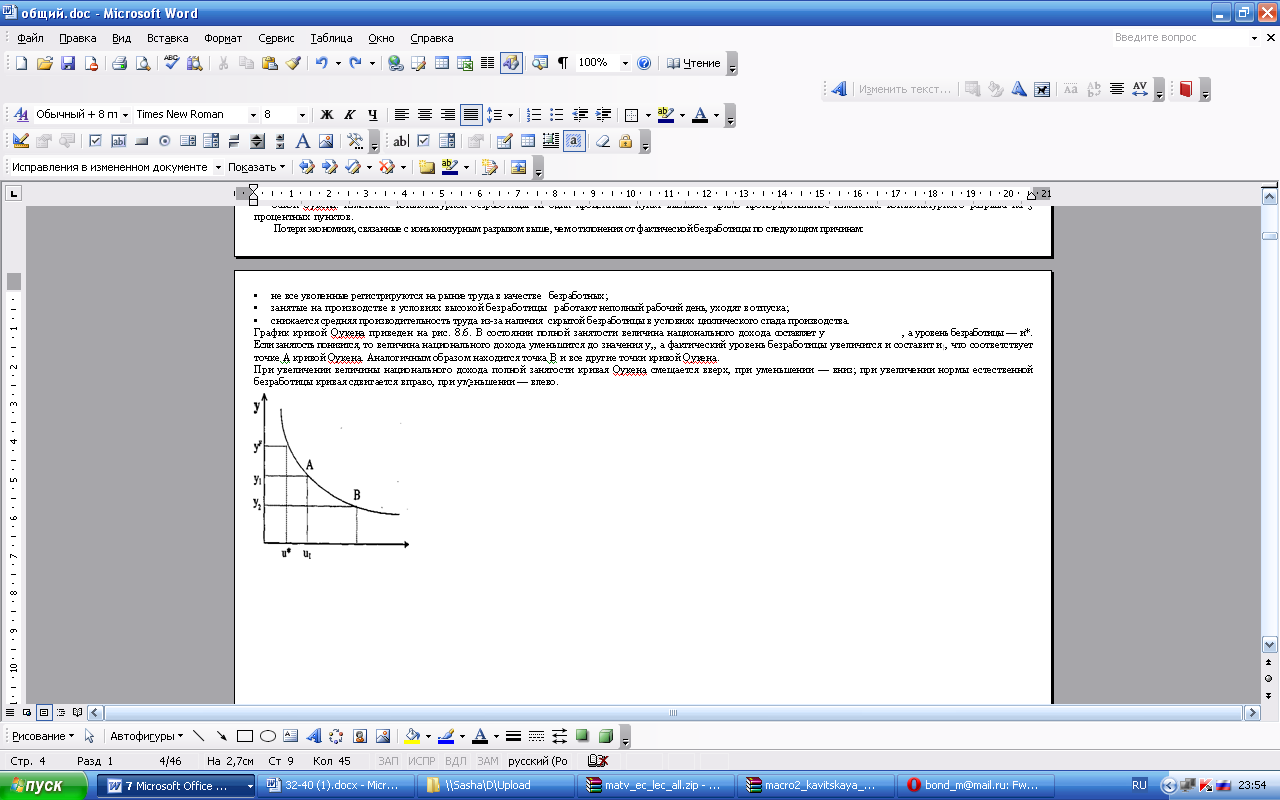Insert a table from standard toolbar
Image resolution: width=1280 pixels, height=800 pixels.
(x=441, y=63)
